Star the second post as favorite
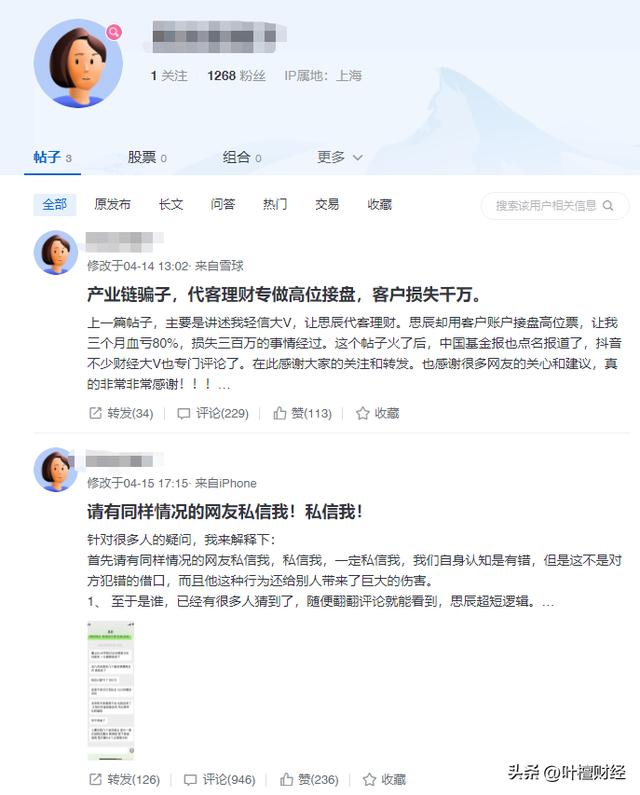640x795 pixels. (x=369, y=779)
